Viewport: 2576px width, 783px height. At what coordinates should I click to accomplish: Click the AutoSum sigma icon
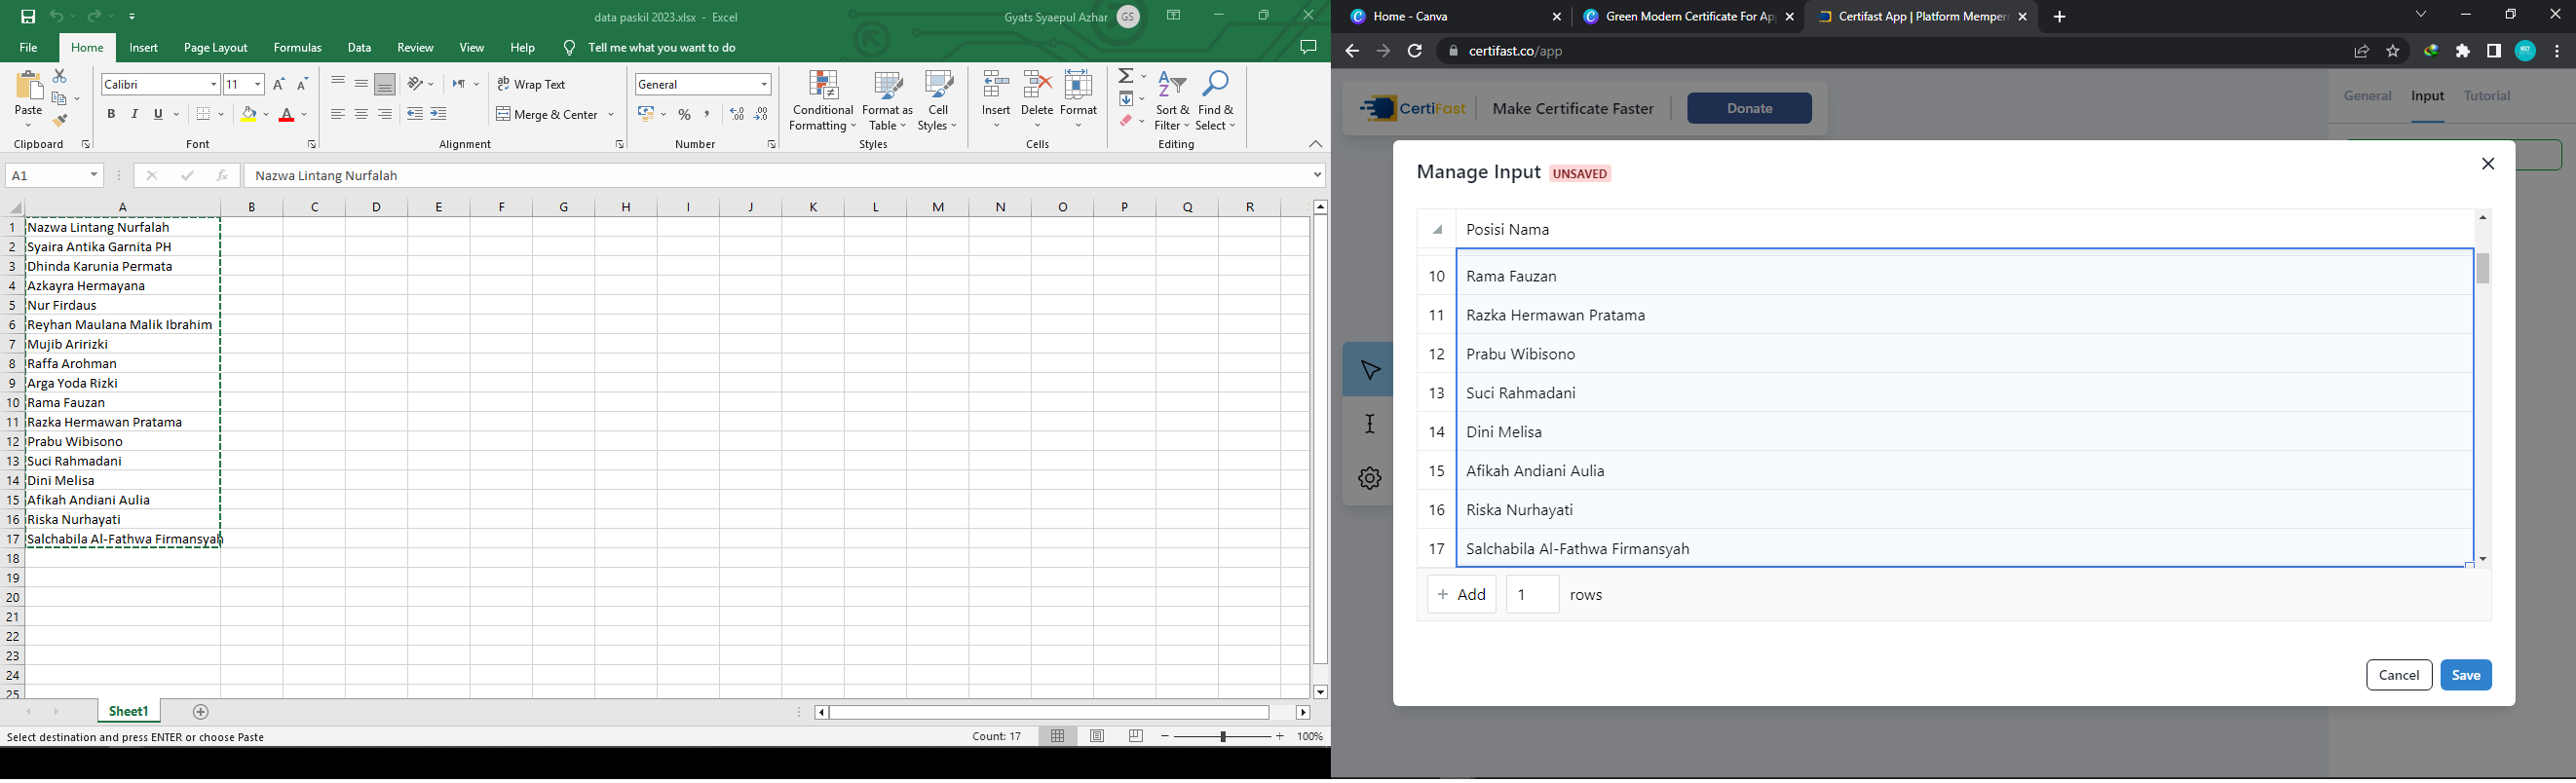tap(1126, 77)
